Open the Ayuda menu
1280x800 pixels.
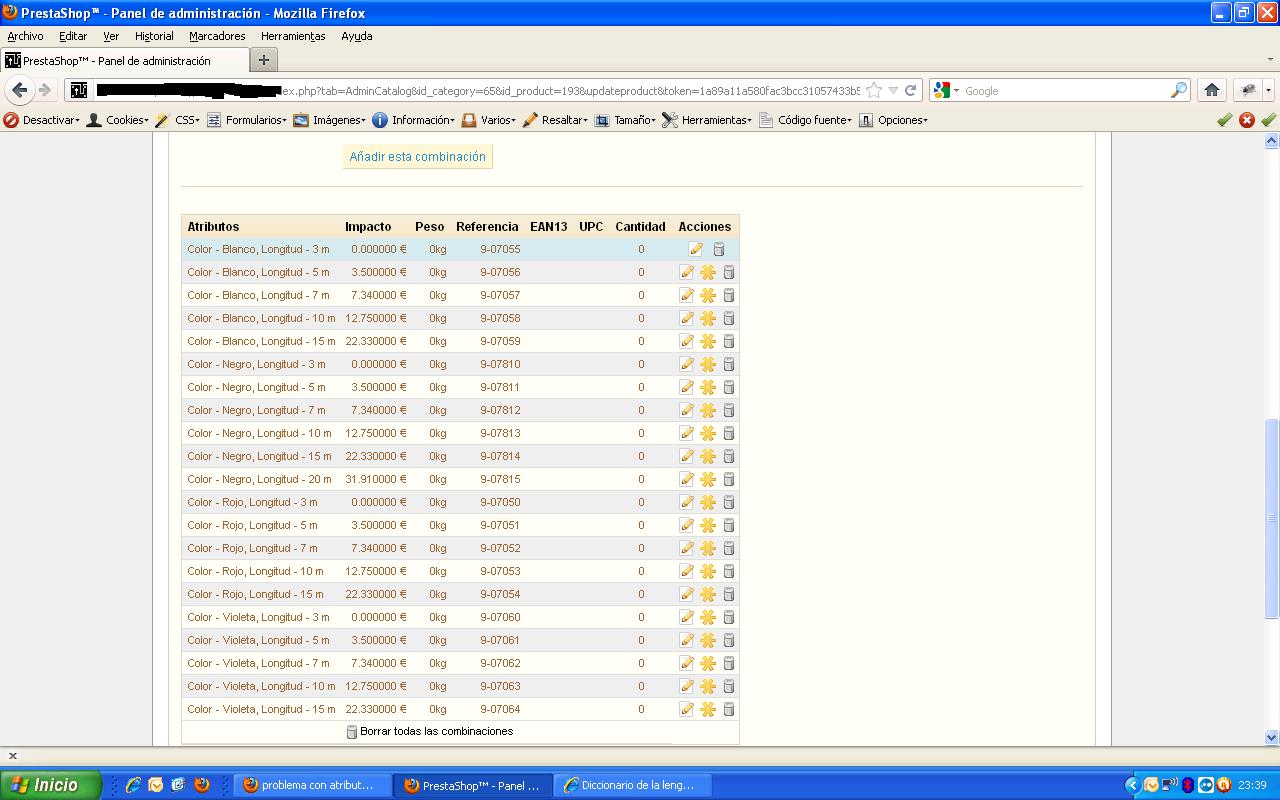pyautogui.click(x=357, y=36)
